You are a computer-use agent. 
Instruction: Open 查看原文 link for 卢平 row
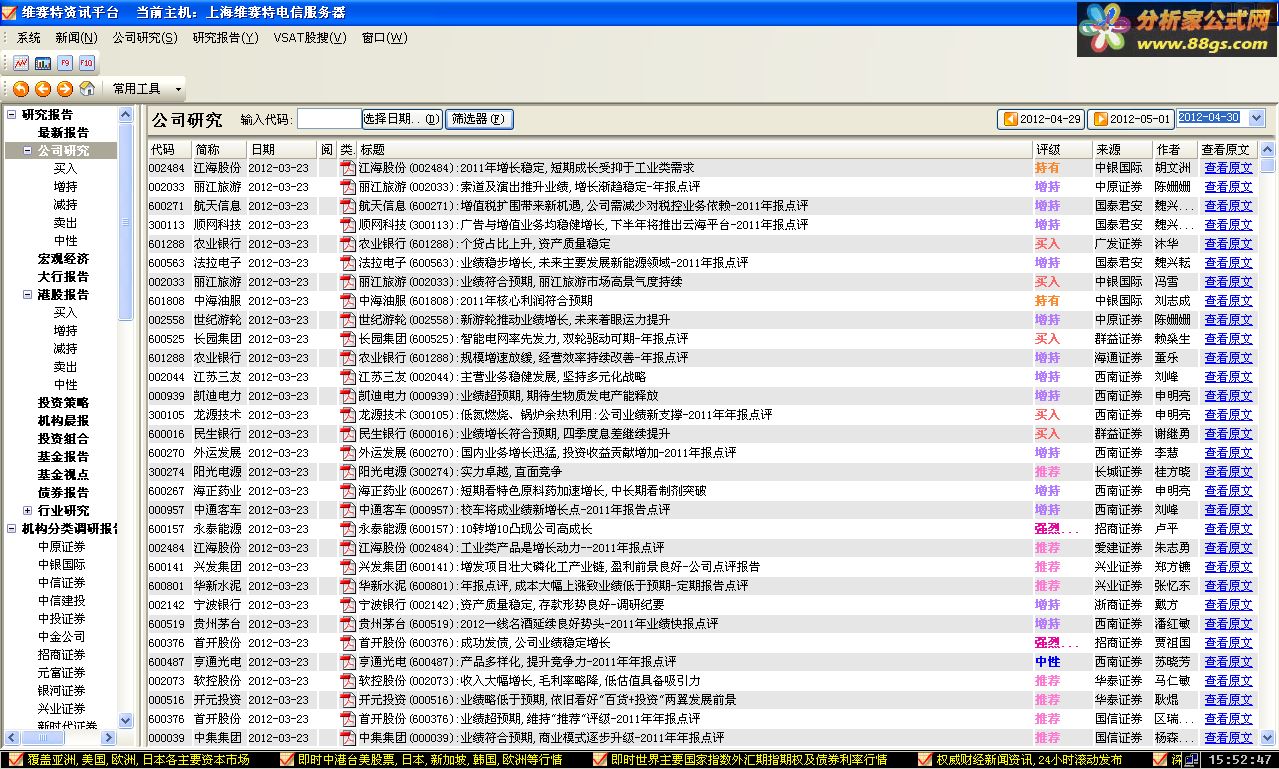point(1228,529)
